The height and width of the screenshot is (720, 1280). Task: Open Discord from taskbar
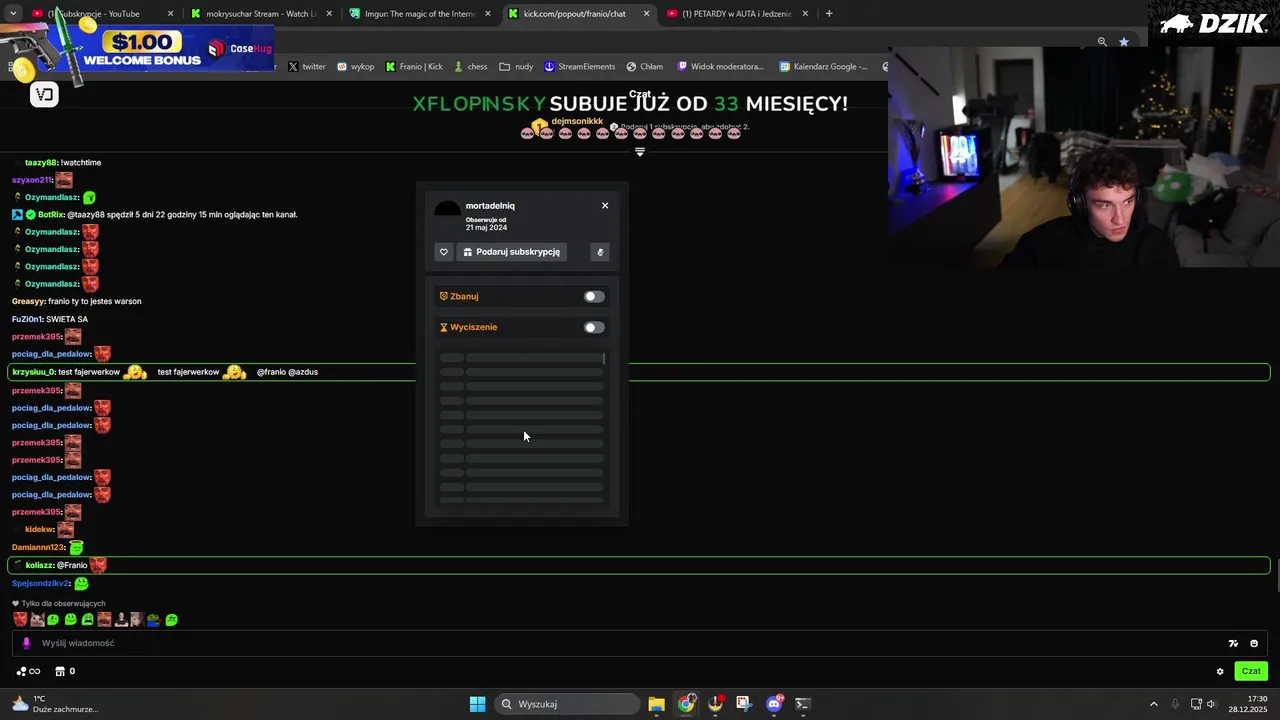773,704
